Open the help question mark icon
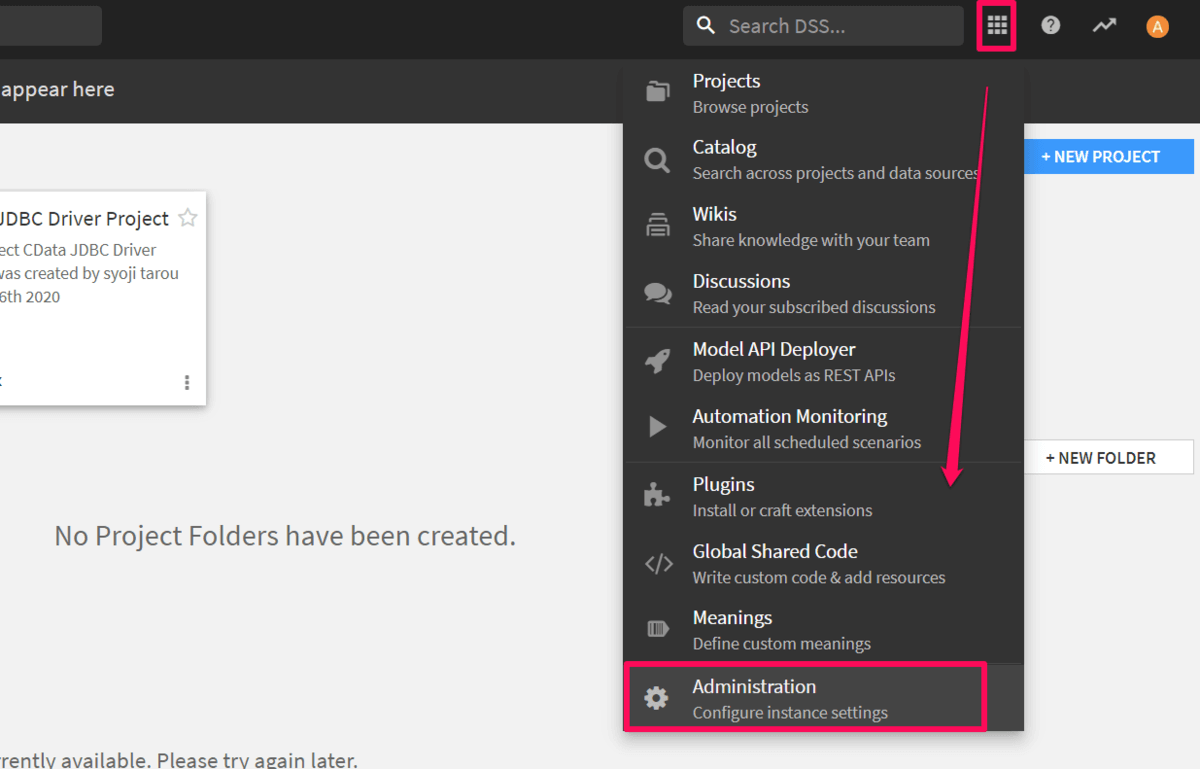The image size is (1200, 769). 1050,26
